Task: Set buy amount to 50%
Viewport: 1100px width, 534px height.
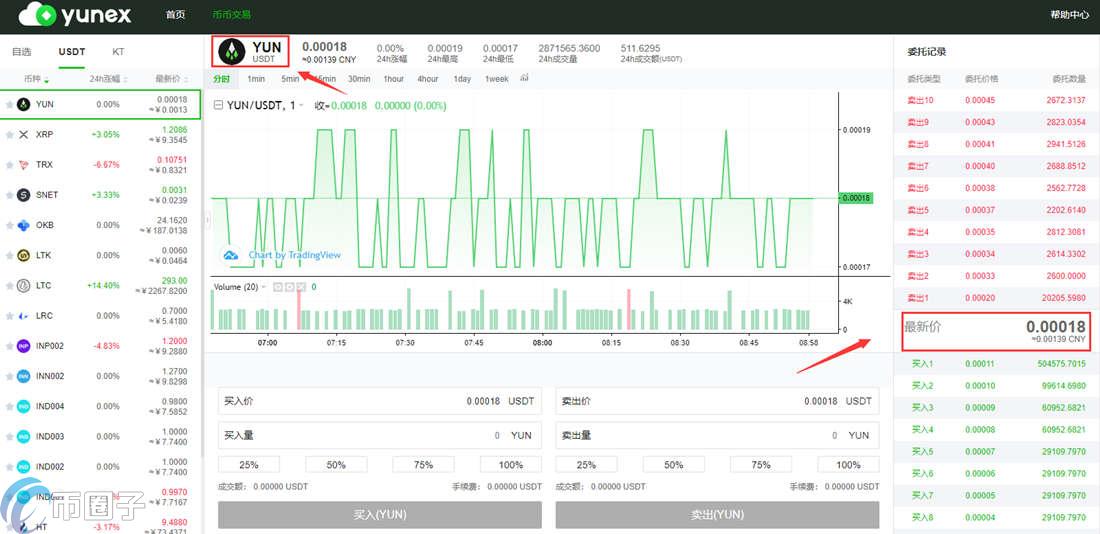Action: pos(336,464)
